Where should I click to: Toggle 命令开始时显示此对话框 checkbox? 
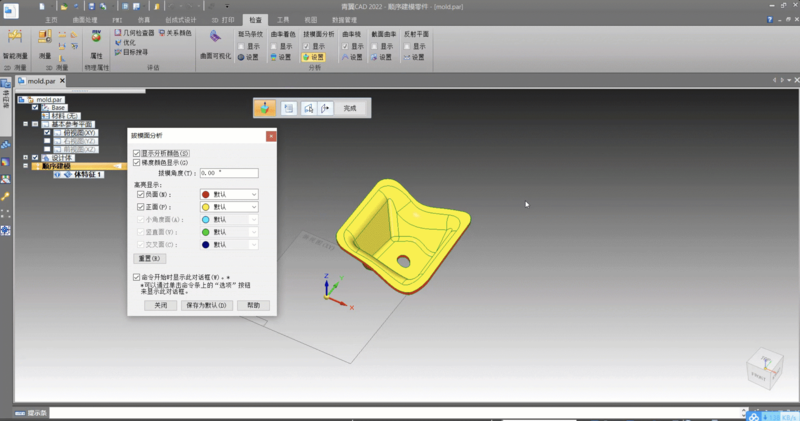point(137,276)
